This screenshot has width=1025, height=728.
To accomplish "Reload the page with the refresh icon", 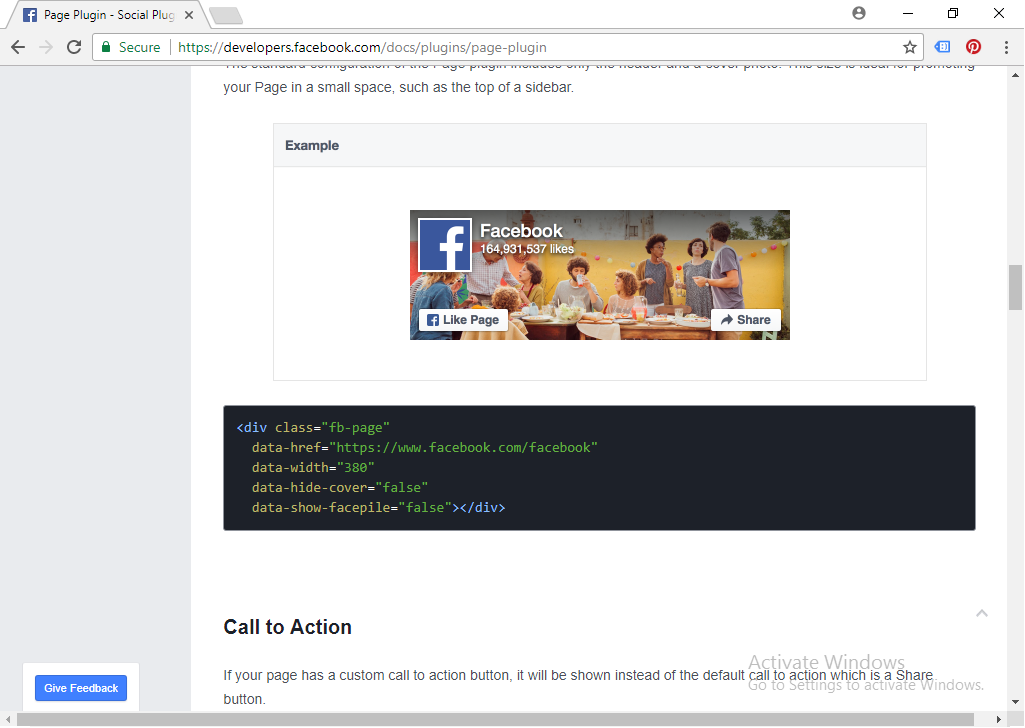I will click(74, 47).
